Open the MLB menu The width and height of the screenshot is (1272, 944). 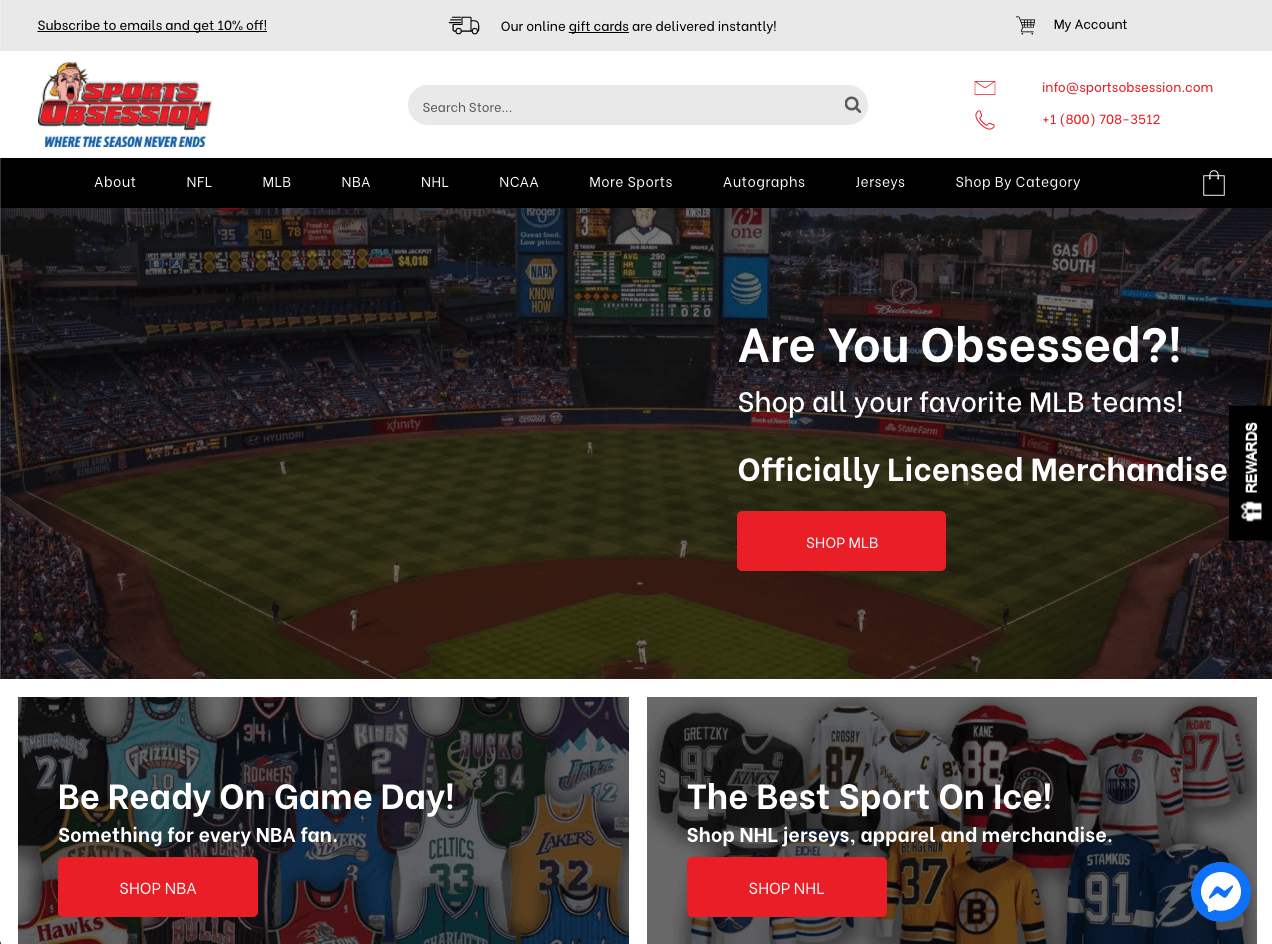coord(277,182)
